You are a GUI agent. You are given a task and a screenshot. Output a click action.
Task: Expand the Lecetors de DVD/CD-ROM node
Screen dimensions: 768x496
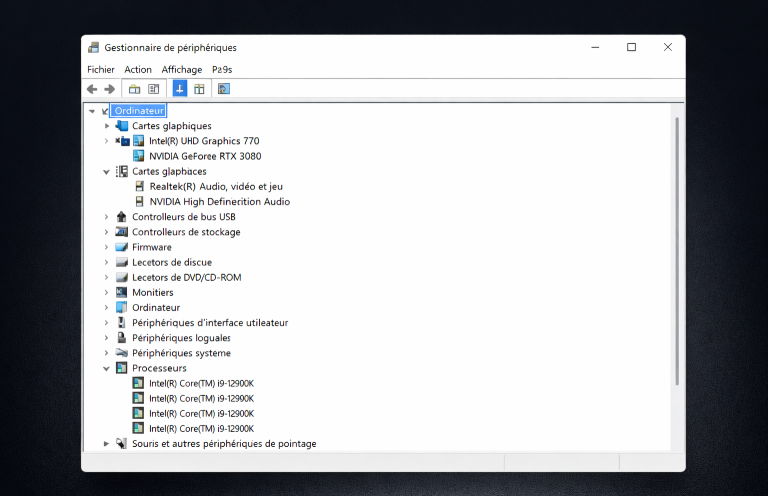[107, 278]
